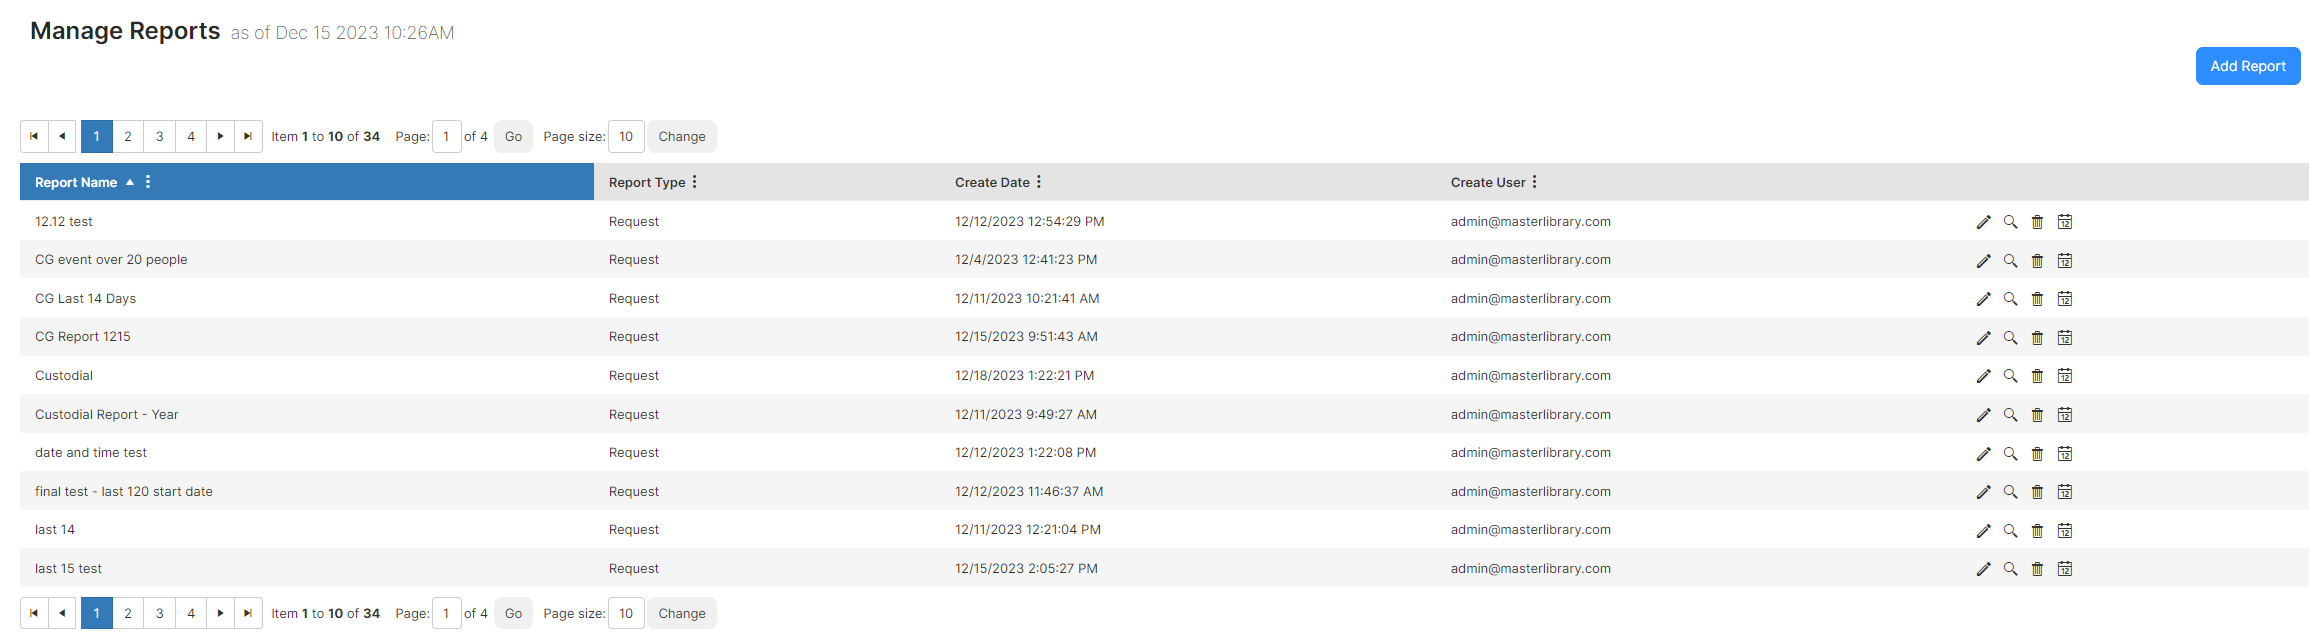Image resolution: width=2309 pixels, height=642 pixels.
Task: Click the top Change page size button
Action: pos(682,137)
